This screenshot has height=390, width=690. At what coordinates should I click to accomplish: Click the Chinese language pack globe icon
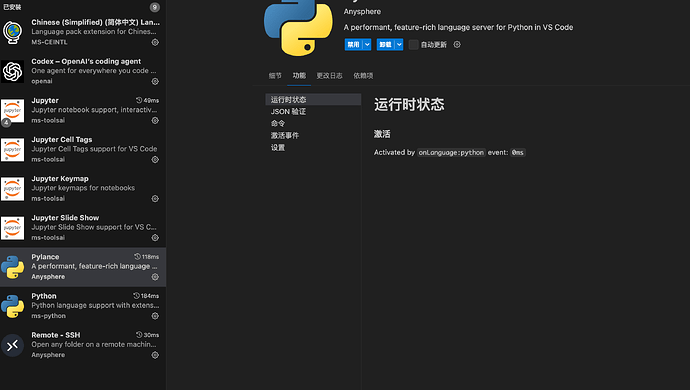[x=12, y=32]
